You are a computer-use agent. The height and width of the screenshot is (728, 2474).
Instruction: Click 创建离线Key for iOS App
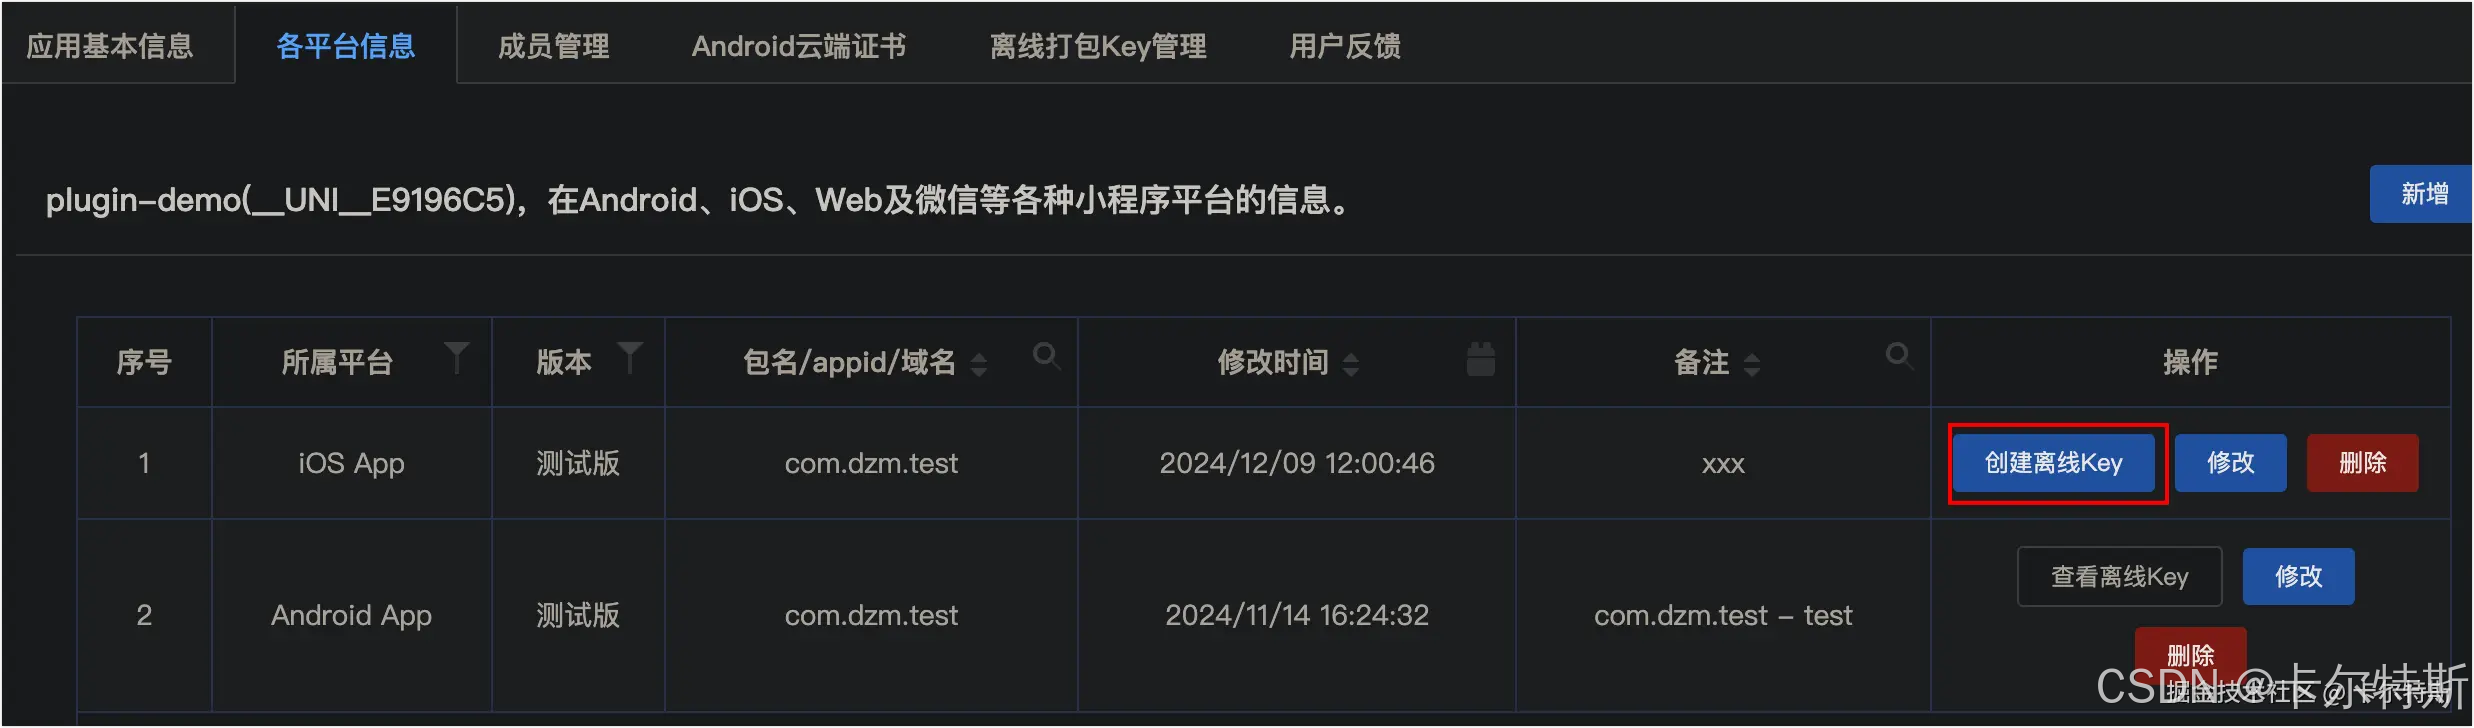tap(2053, 463)
